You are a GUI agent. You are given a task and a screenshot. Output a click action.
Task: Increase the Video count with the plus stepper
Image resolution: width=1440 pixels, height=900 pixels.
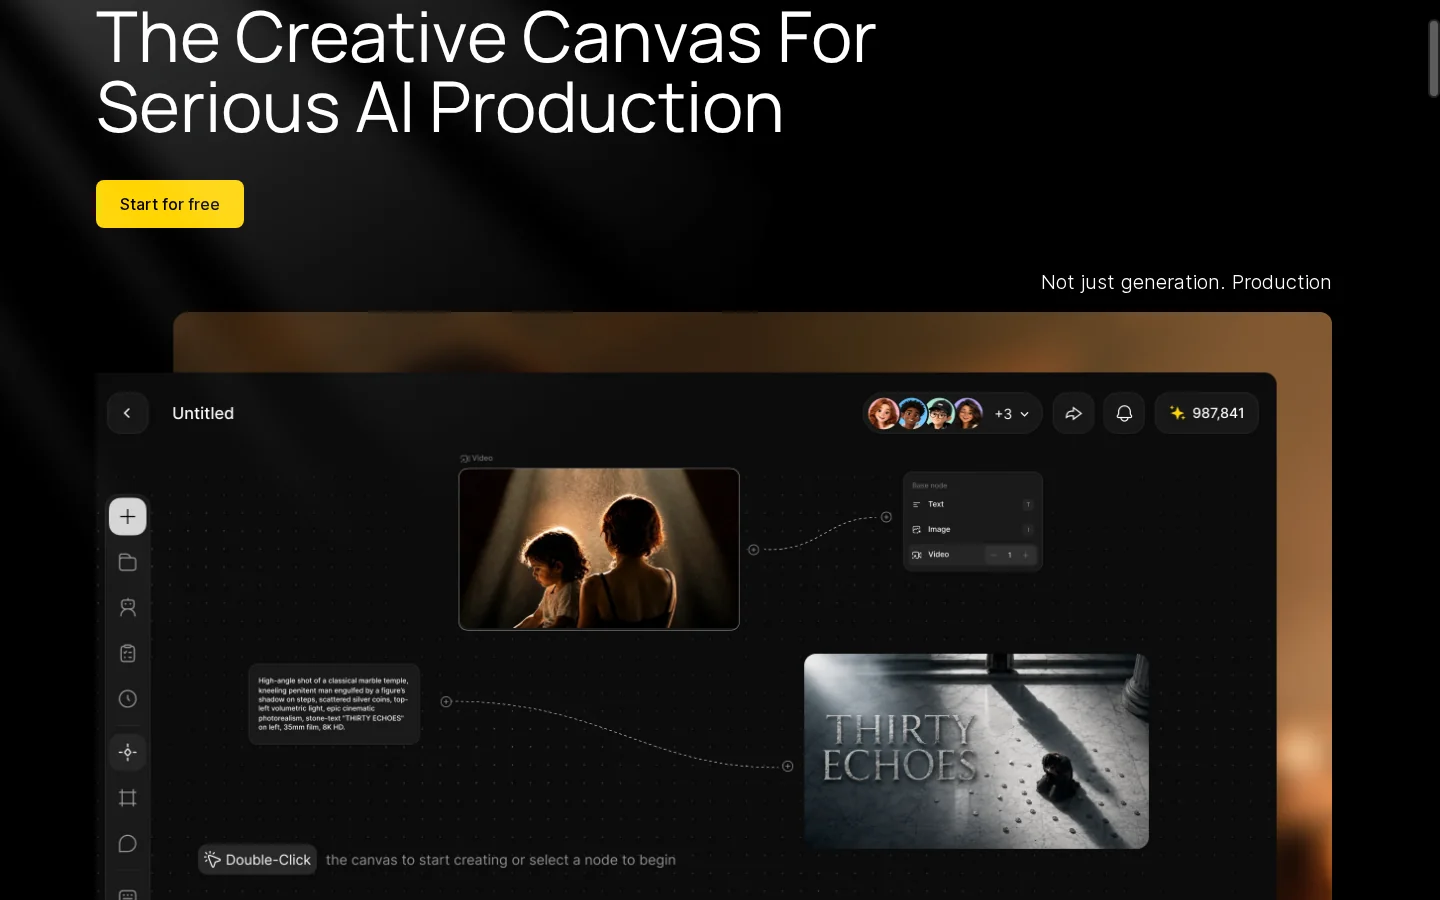click(1025, 555)
